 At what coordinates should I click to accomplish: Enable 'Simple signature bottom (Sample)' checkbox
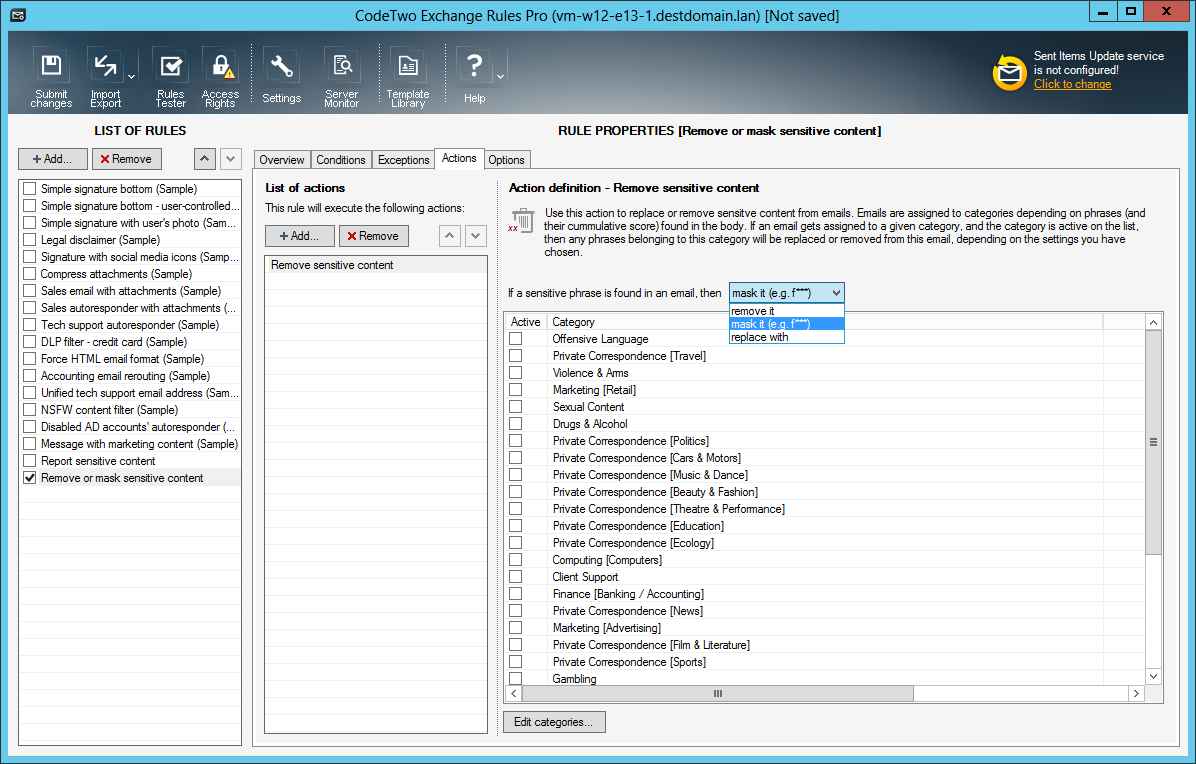point(30,188)
